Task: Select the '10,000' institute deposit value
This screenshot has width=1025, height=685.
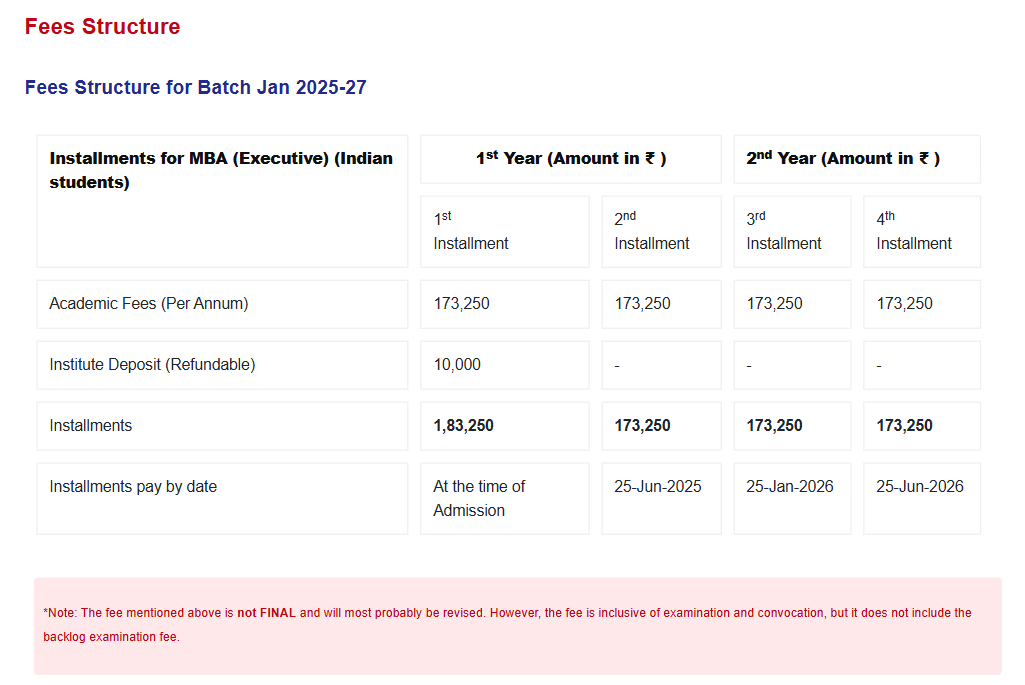Action: [457, 365]
